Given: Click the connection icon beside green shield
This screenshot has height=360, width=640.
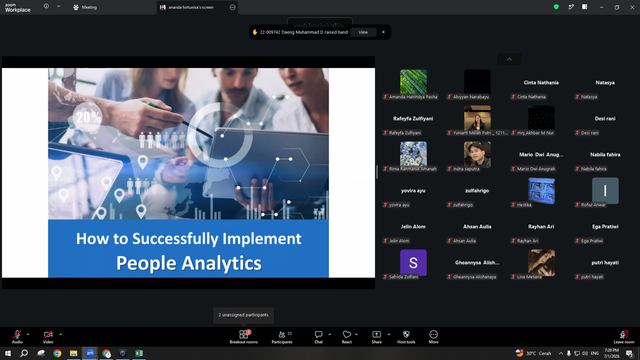Looking at the screenshot, I should (571, 7).
